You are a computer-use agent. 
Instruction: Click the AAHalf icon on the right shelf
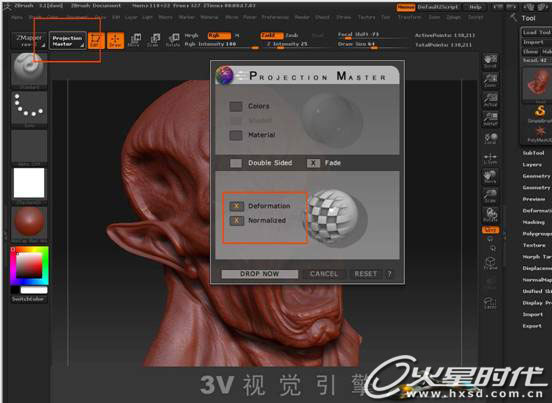[490, 119]
